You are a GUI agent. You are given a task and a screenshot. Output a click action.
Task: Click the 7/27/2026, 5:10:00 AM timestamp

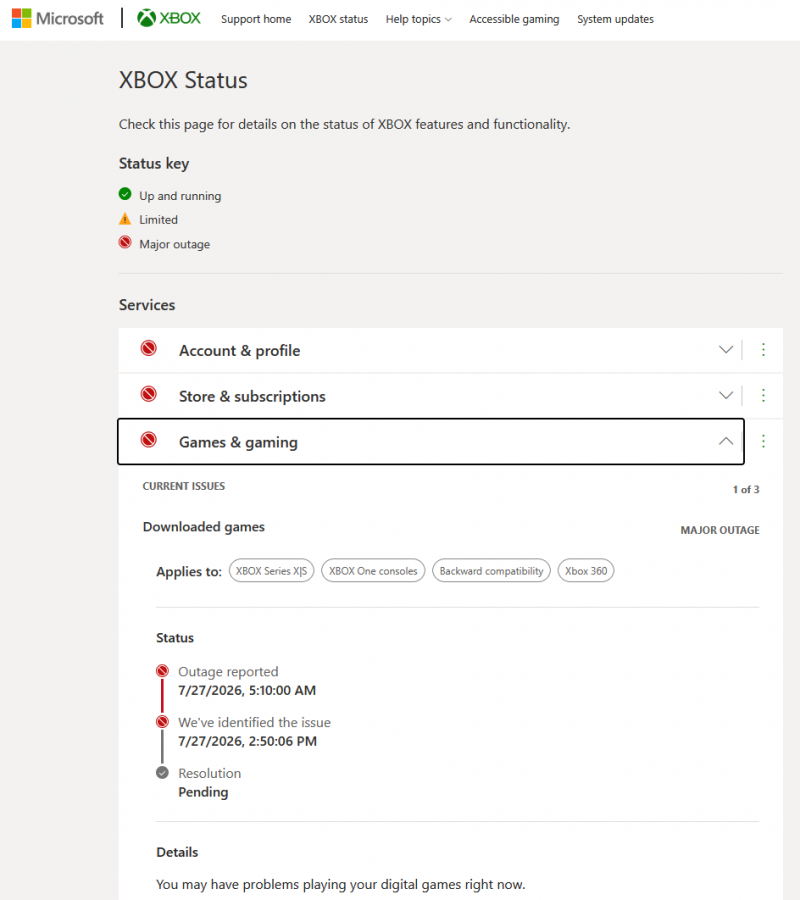click(x=247, y=690)
